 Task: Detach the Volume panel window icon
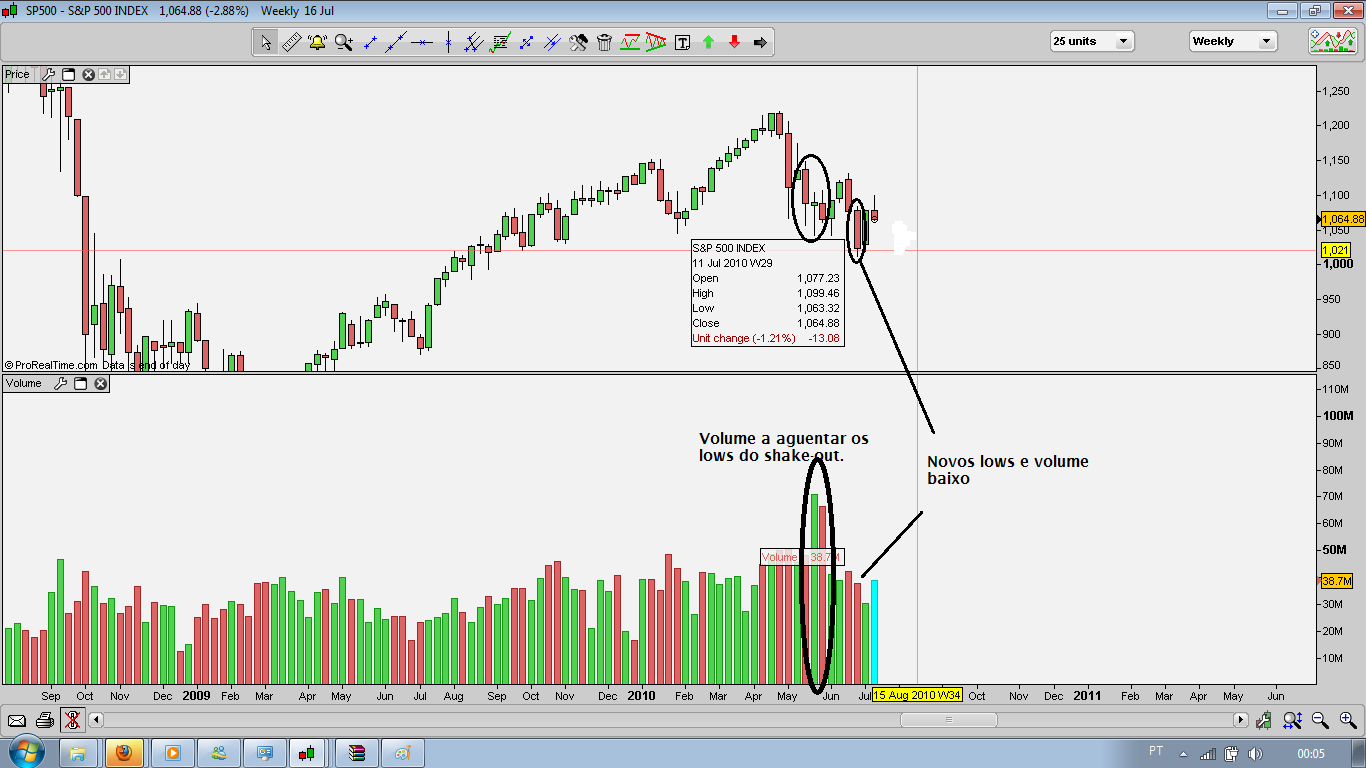(80, 383)
